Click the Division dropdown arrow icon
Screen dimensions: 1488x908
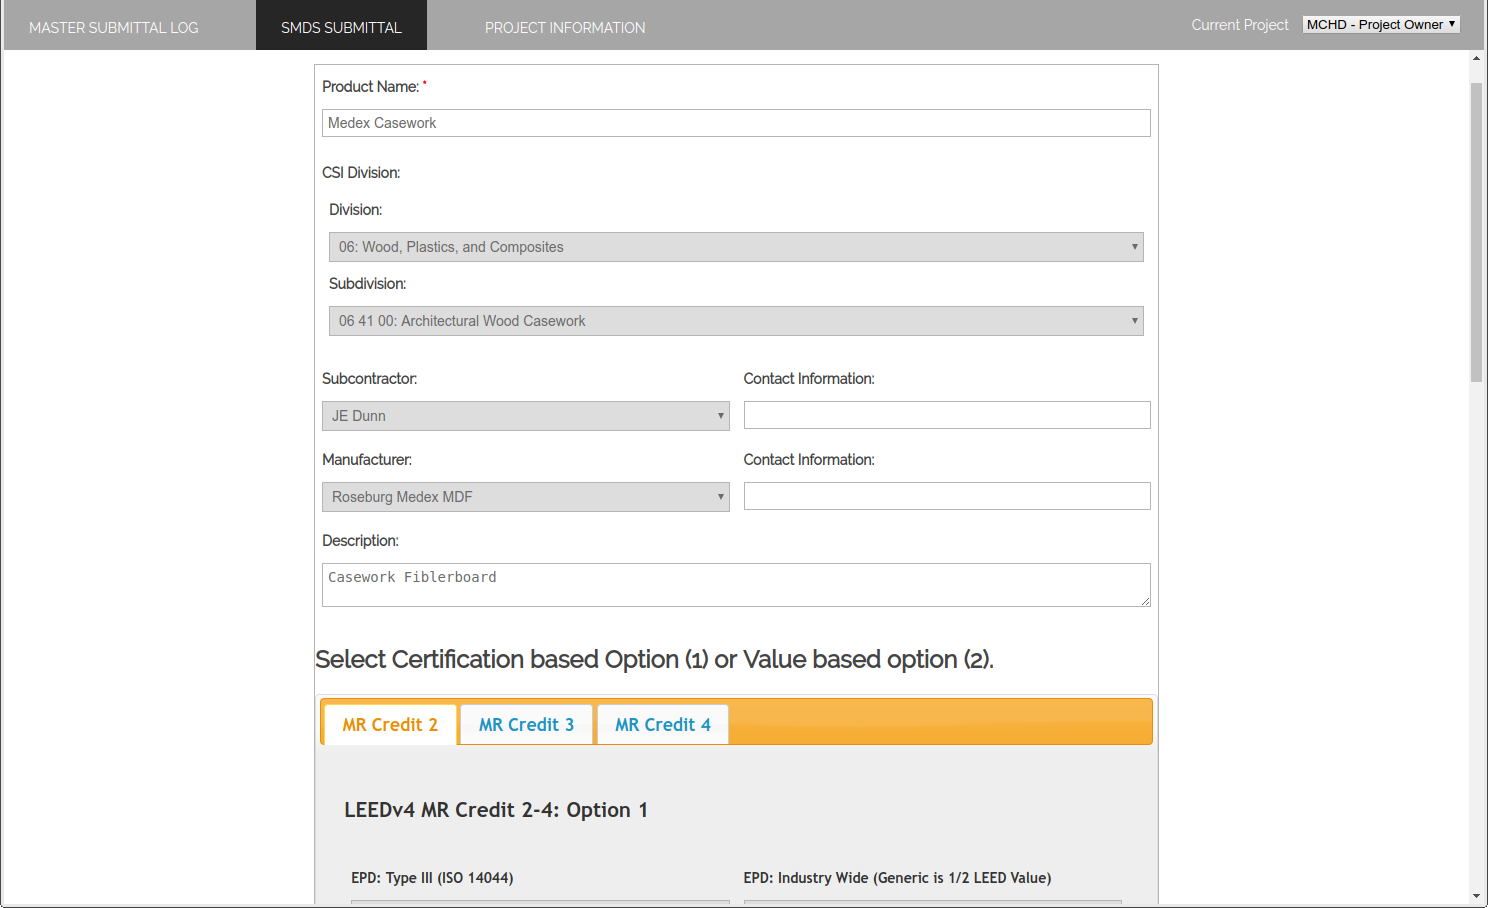1134,247
